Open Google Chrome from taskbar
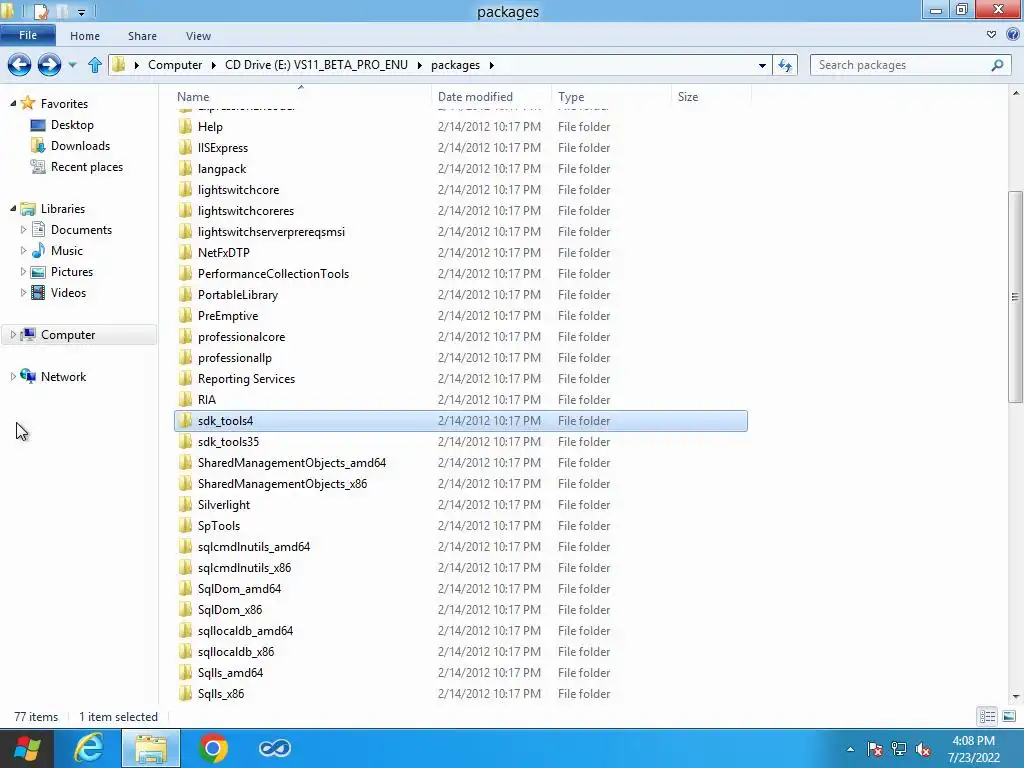Viewport: 1024px width, 768px height. (213, 748)
